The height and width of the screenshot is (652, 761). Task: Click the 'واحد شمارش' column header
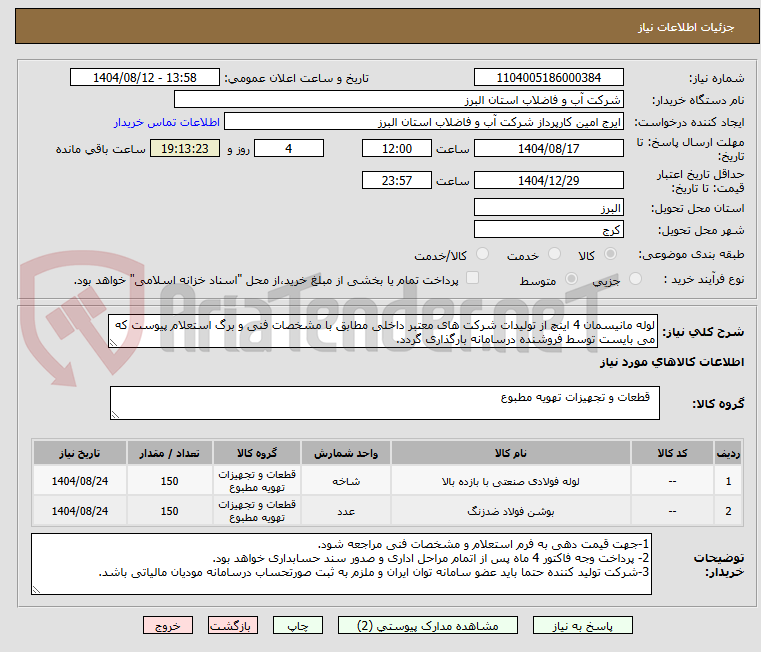(346, 453)
